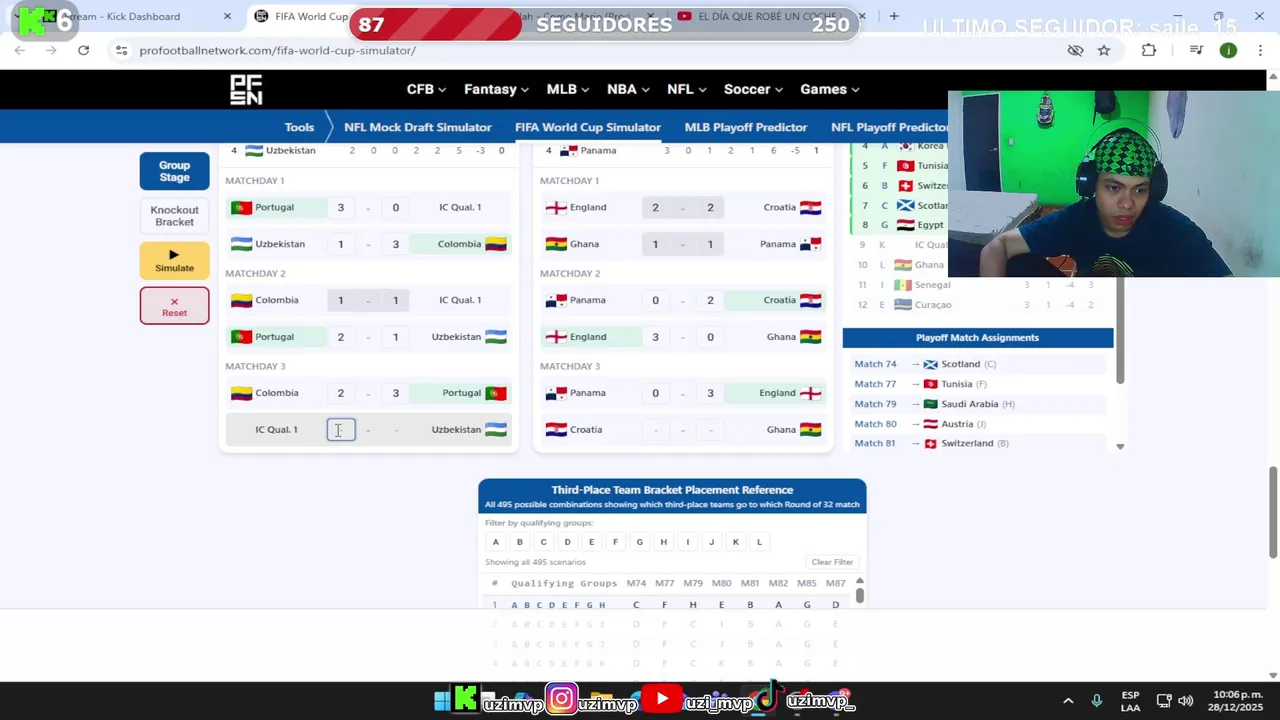Open the Match 77 link
This screenshot has width=1280, height=720.
[x=875, y=384]
